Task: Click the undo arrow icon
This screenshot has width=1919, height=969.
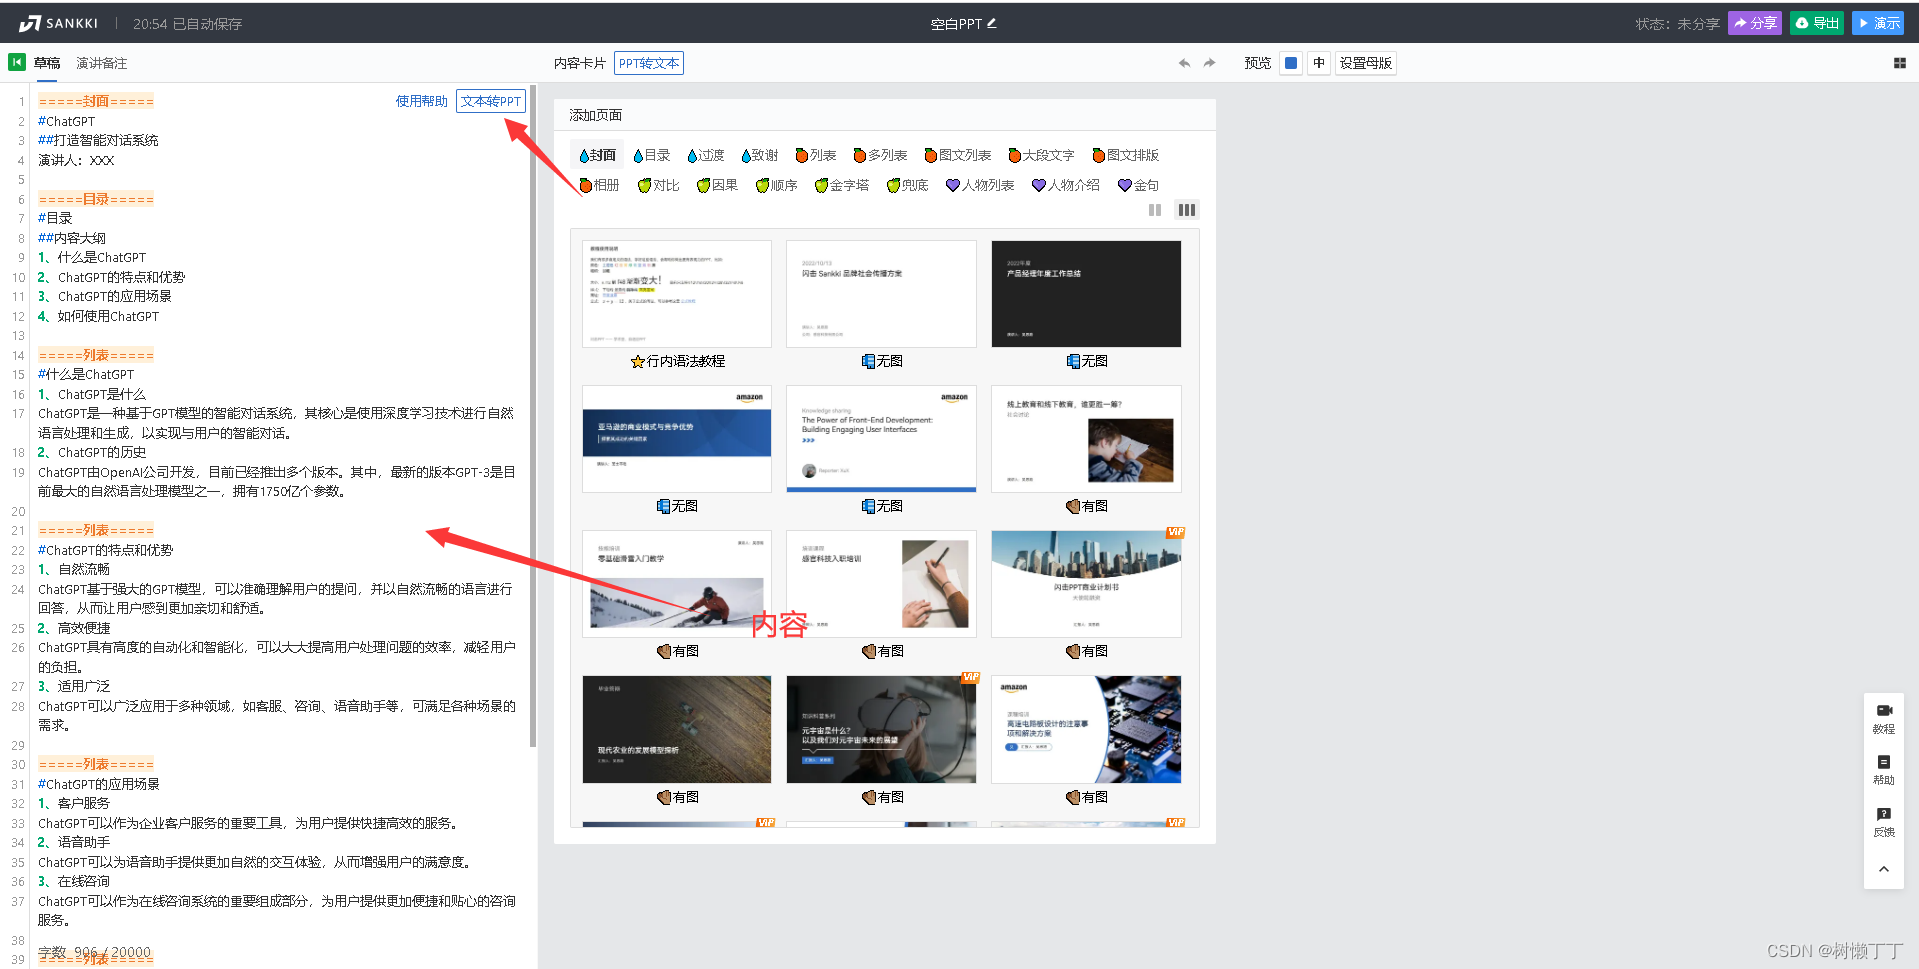Action: click(x=1184, y=63)
